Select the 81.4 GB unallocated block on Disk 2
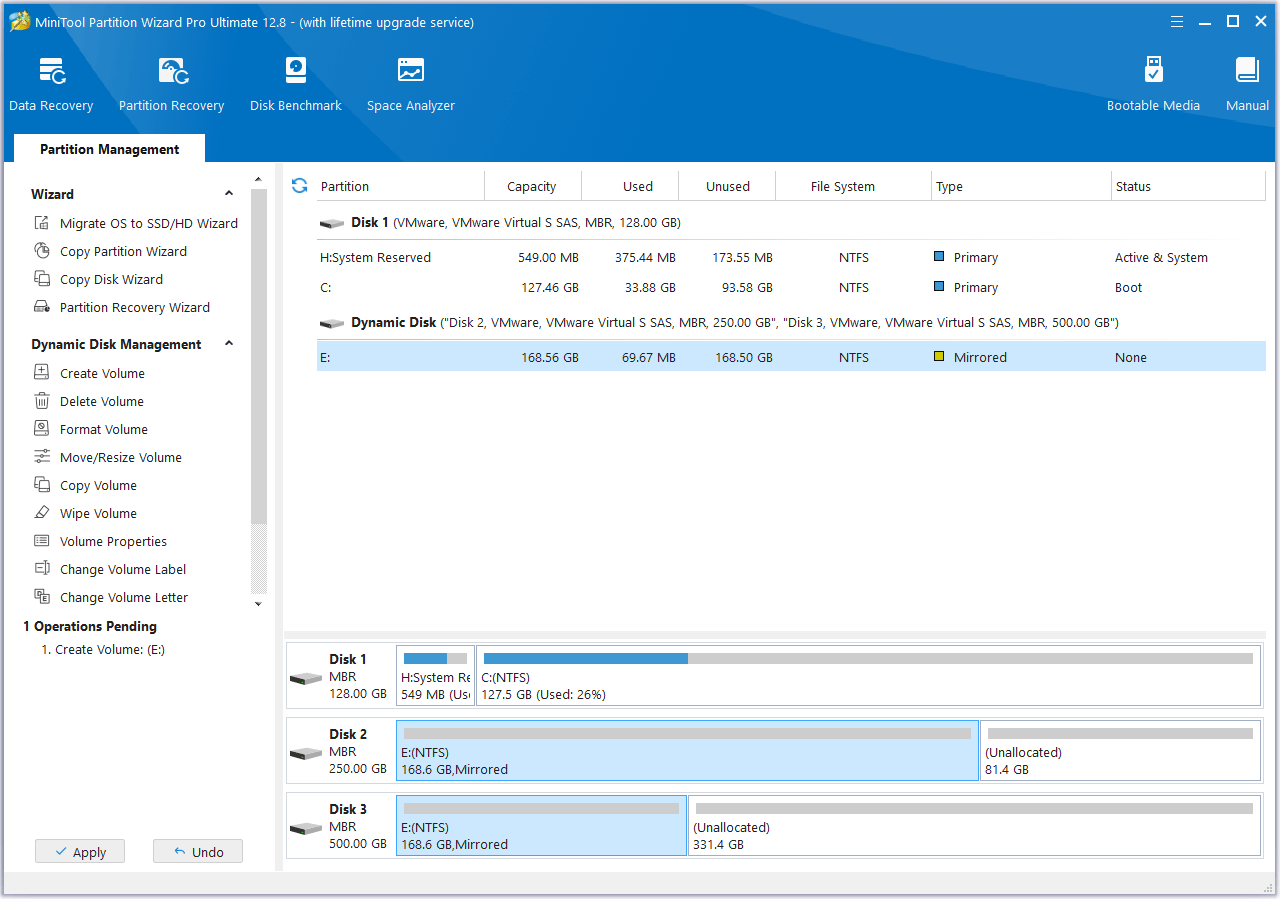This screenshot has width=1280, height=899. (x=1120, y=751)
